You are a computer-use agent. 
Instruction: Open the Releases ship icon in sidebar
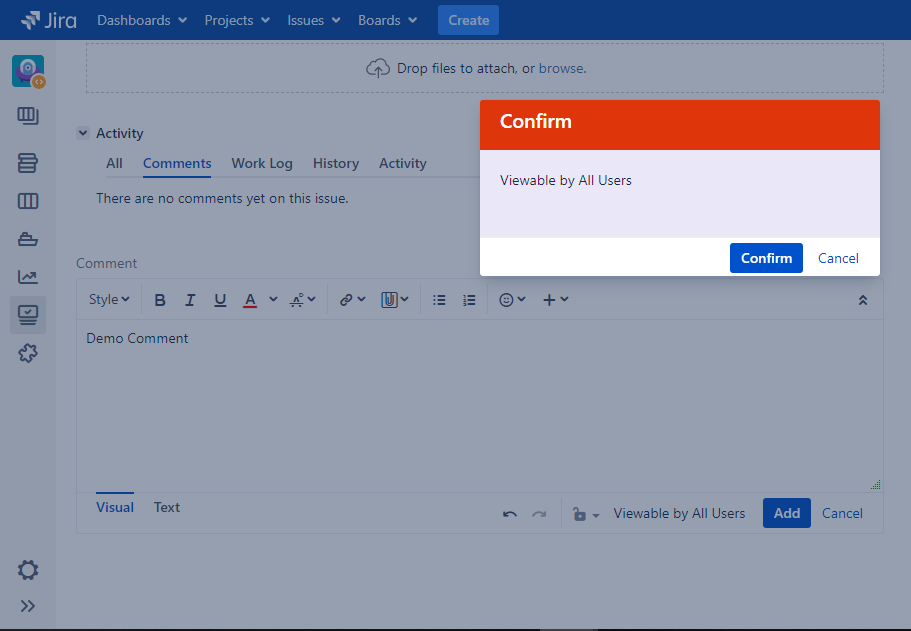click(x=28, y=239)
